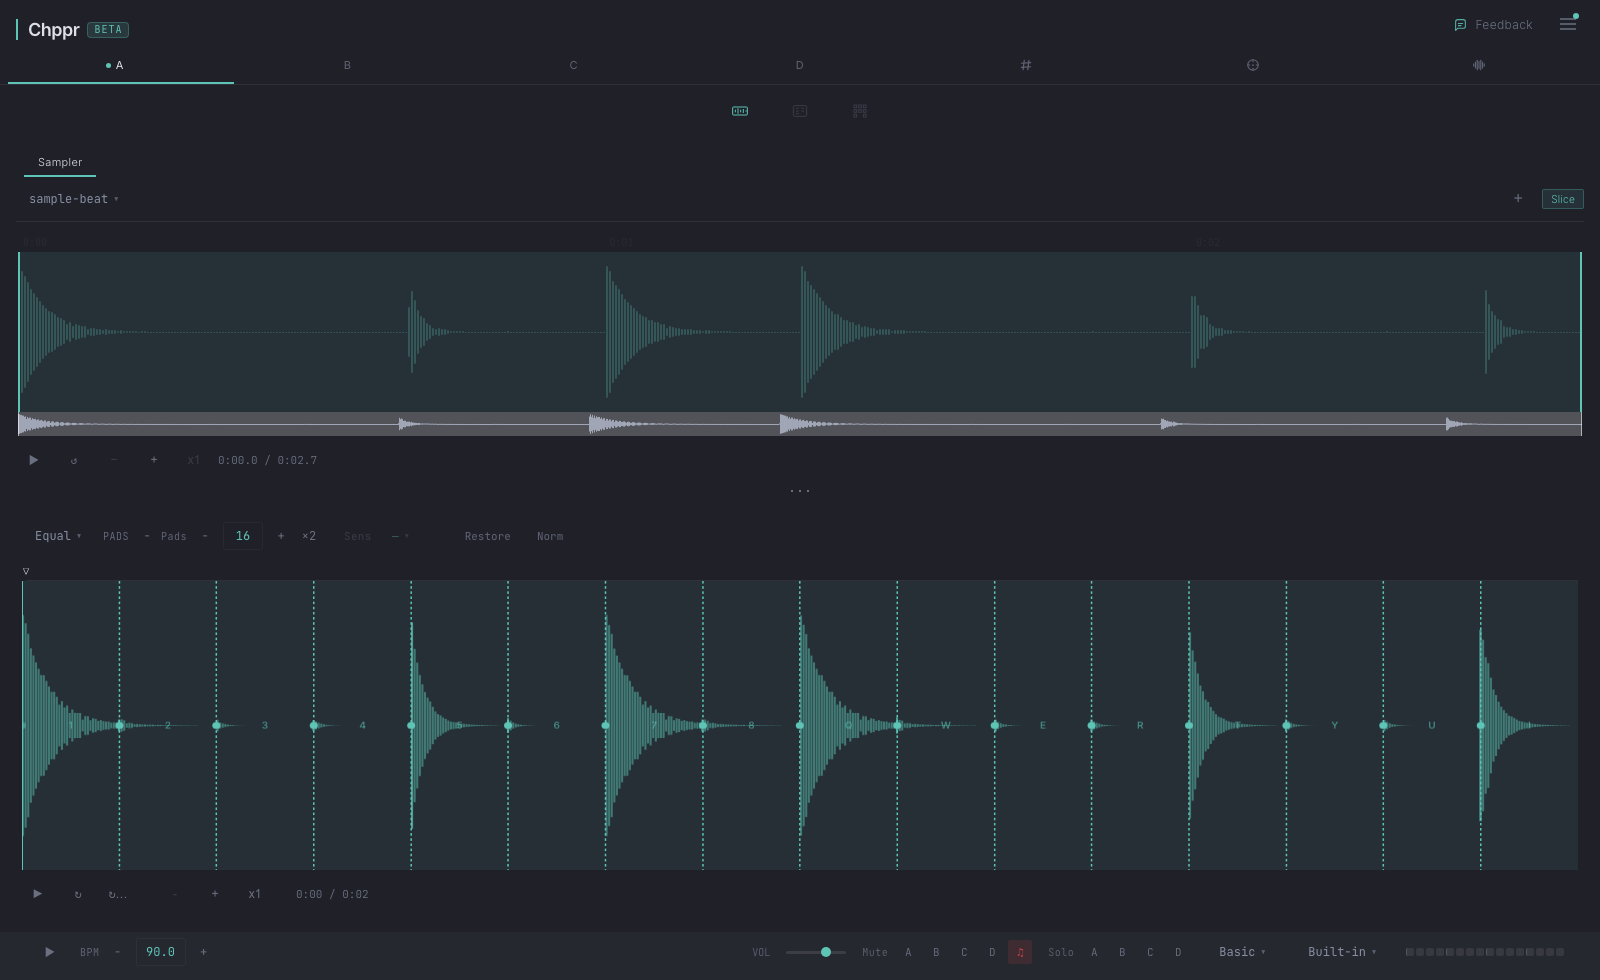Select the slice pad labeled R
1600x980 pixels.
click(x=1140, y=725)
